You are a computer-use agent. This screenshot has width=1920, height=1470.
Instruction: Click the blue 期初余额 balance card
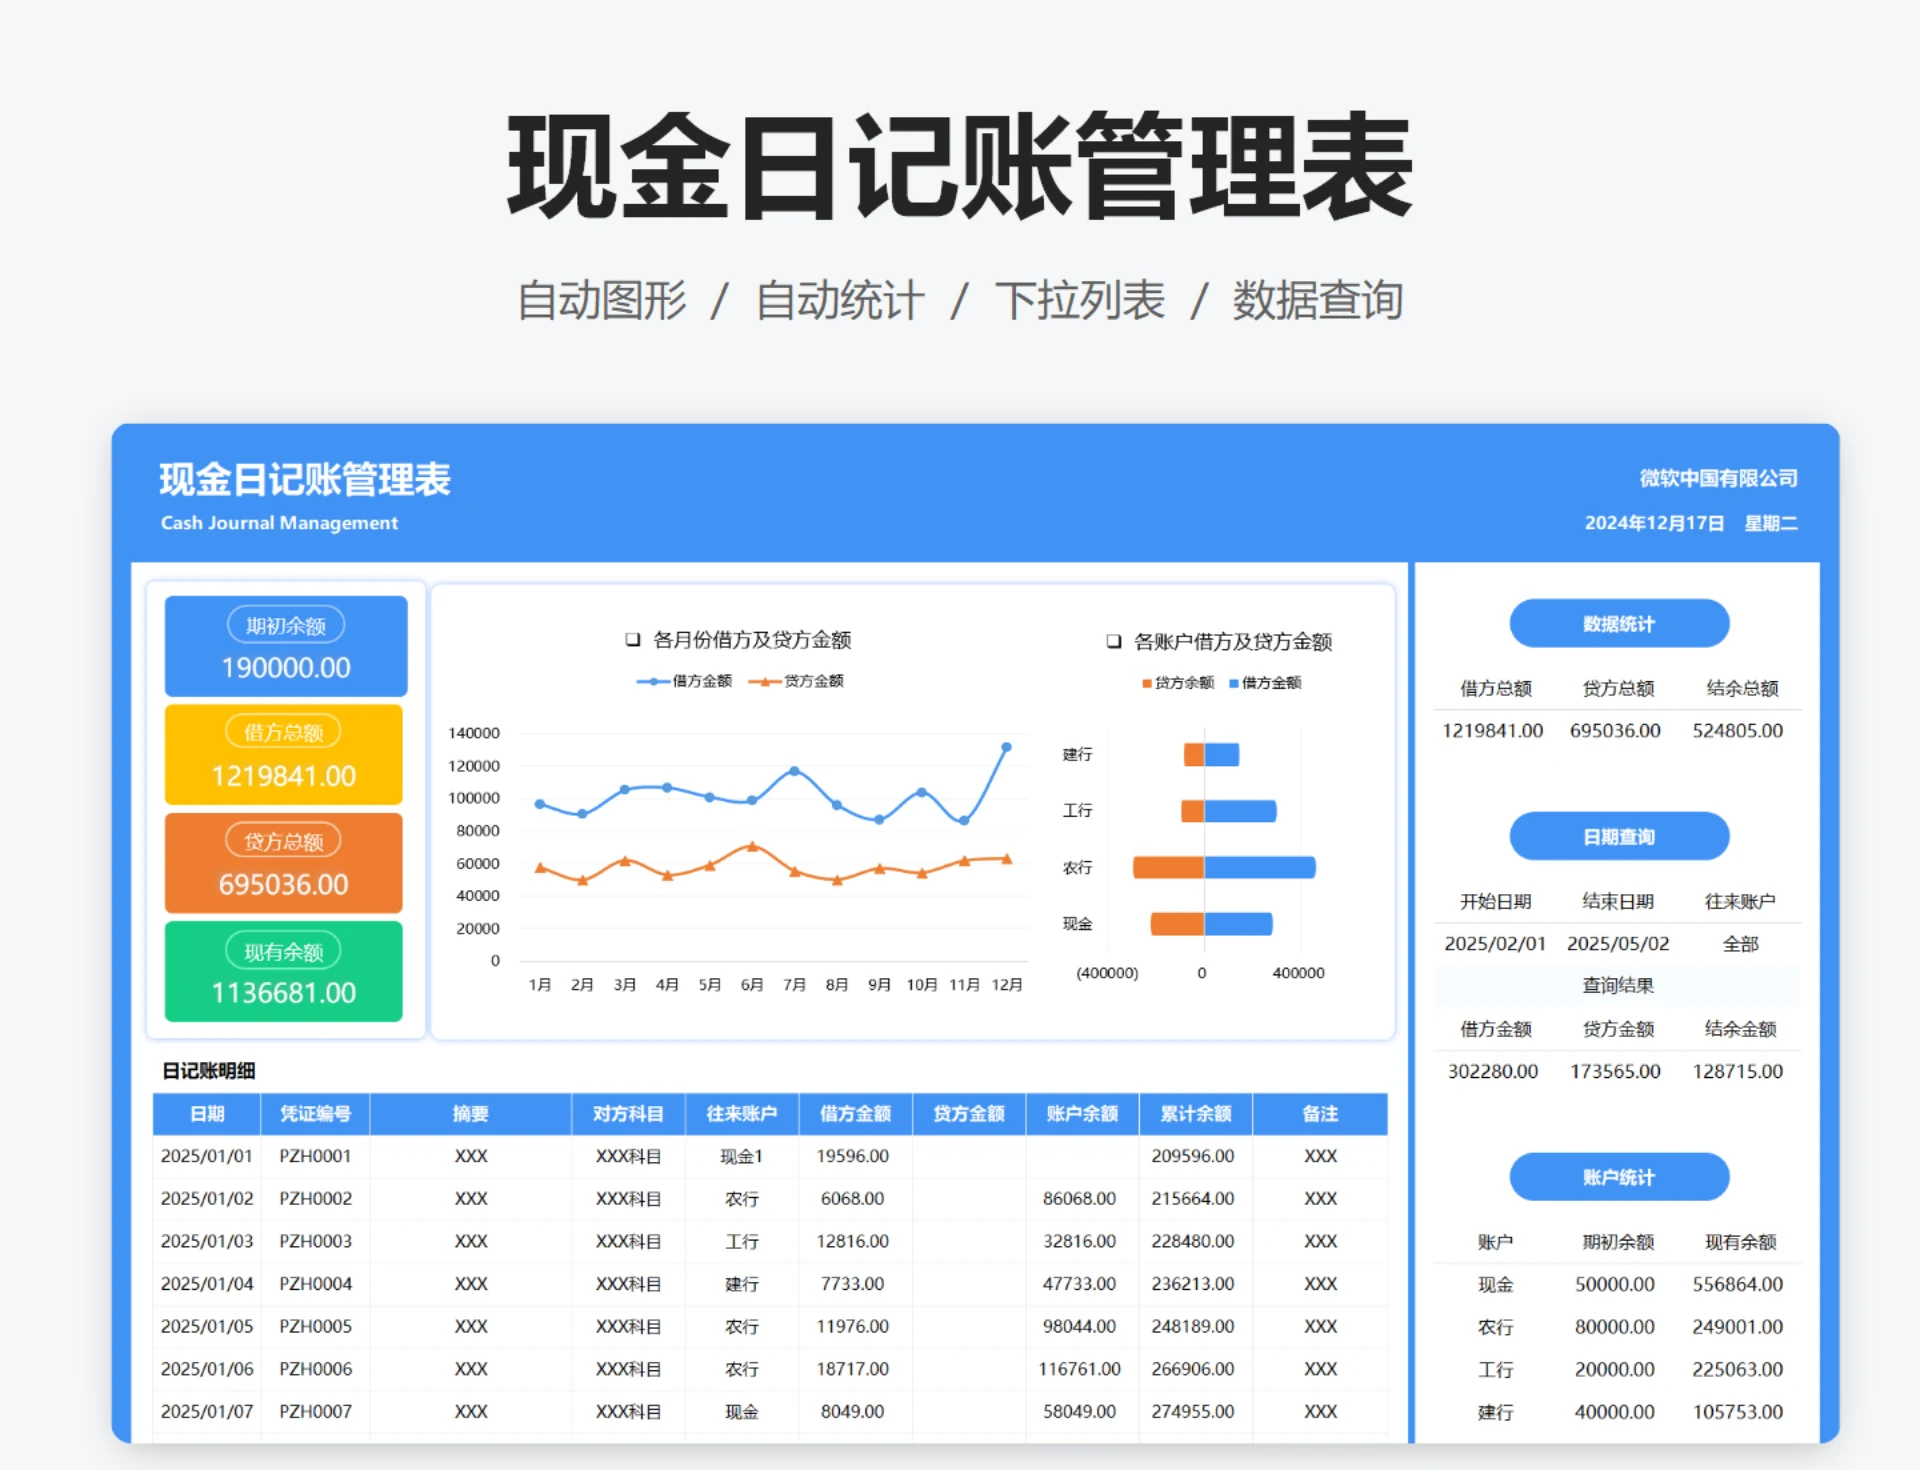click(x=284, y=646)
